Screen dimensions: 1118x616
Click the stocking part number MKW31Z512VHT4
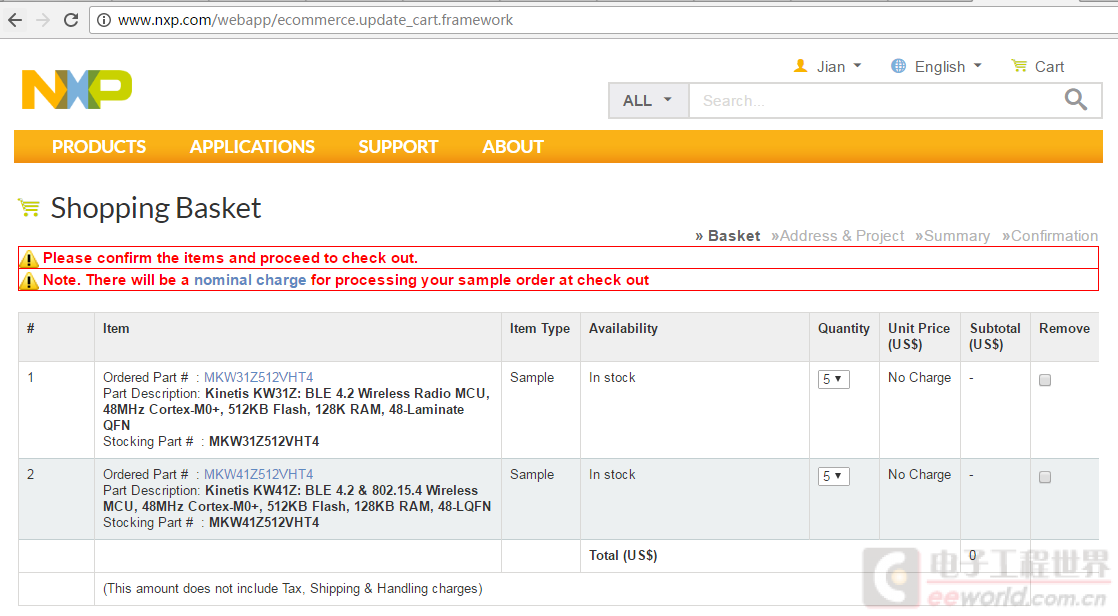click(264, 441)
